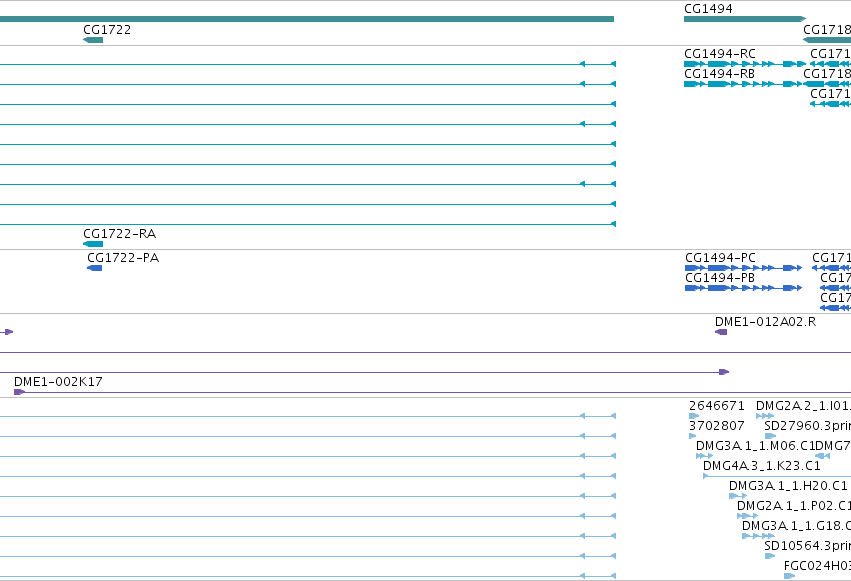
Task: Select the glyph under DMG3A.1_1.G18.C
Action: [x=758, y=536]
